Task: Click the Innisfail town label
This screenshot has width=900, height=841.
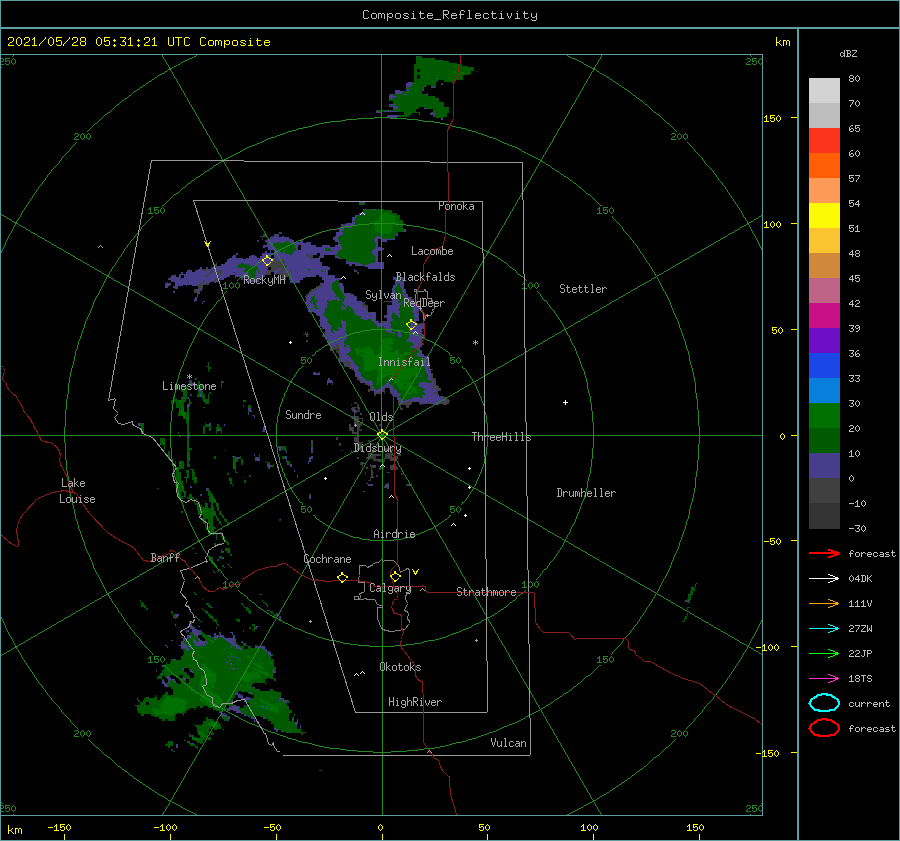Action: [404, 362]
